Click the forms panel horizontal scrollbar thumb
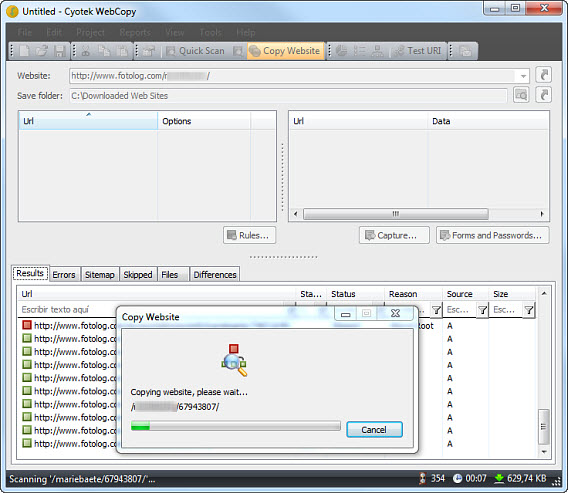The width and height of the screenshot is (568, 493). tap(396, 214)
